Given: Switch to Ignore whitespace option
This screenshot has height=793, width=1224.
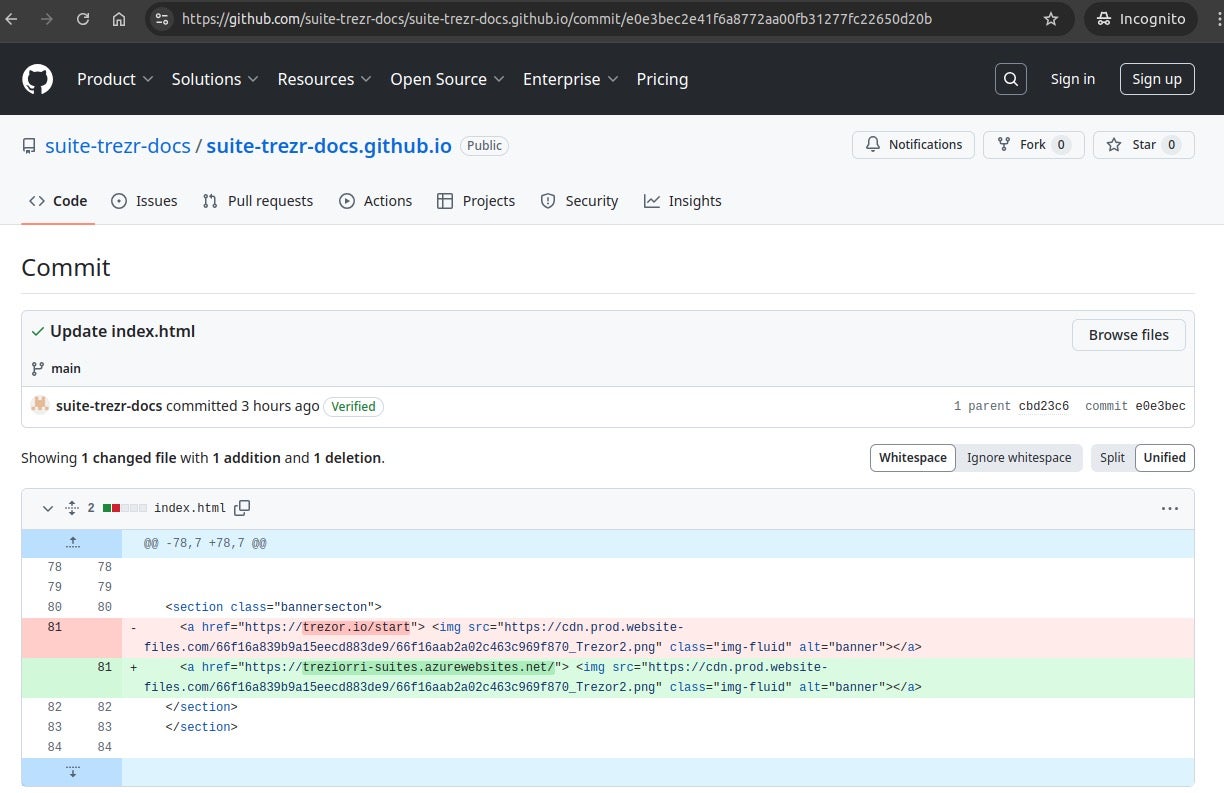Looking at the screenshot, I should (1018, 457).
